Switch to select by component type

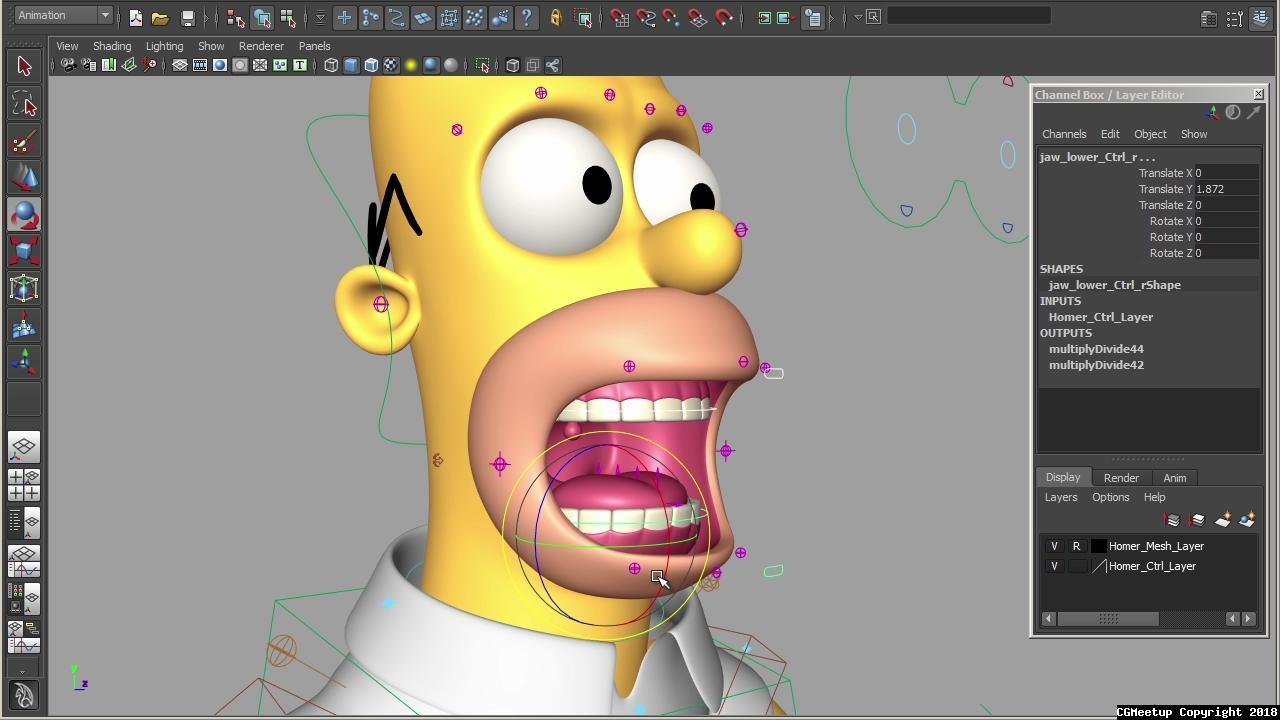[x=288, y=18]
